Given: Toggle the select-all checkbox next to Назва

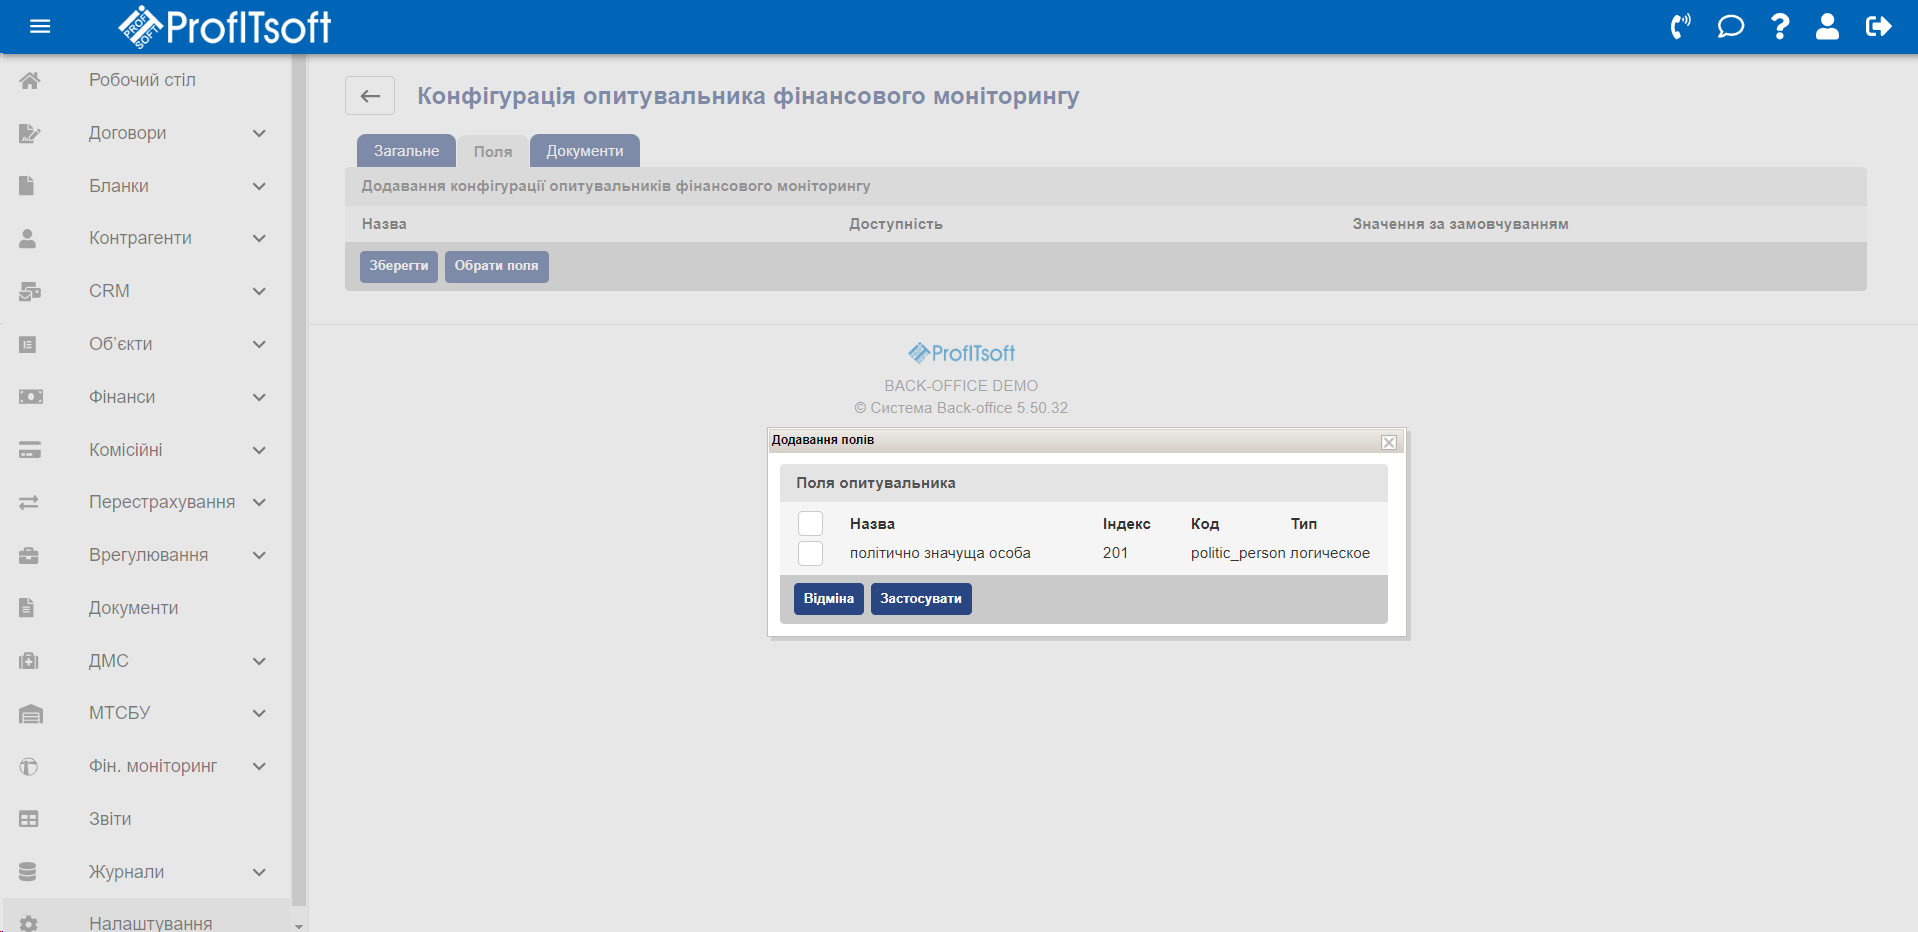Looking at the screenshot, I should coord(810,524).
